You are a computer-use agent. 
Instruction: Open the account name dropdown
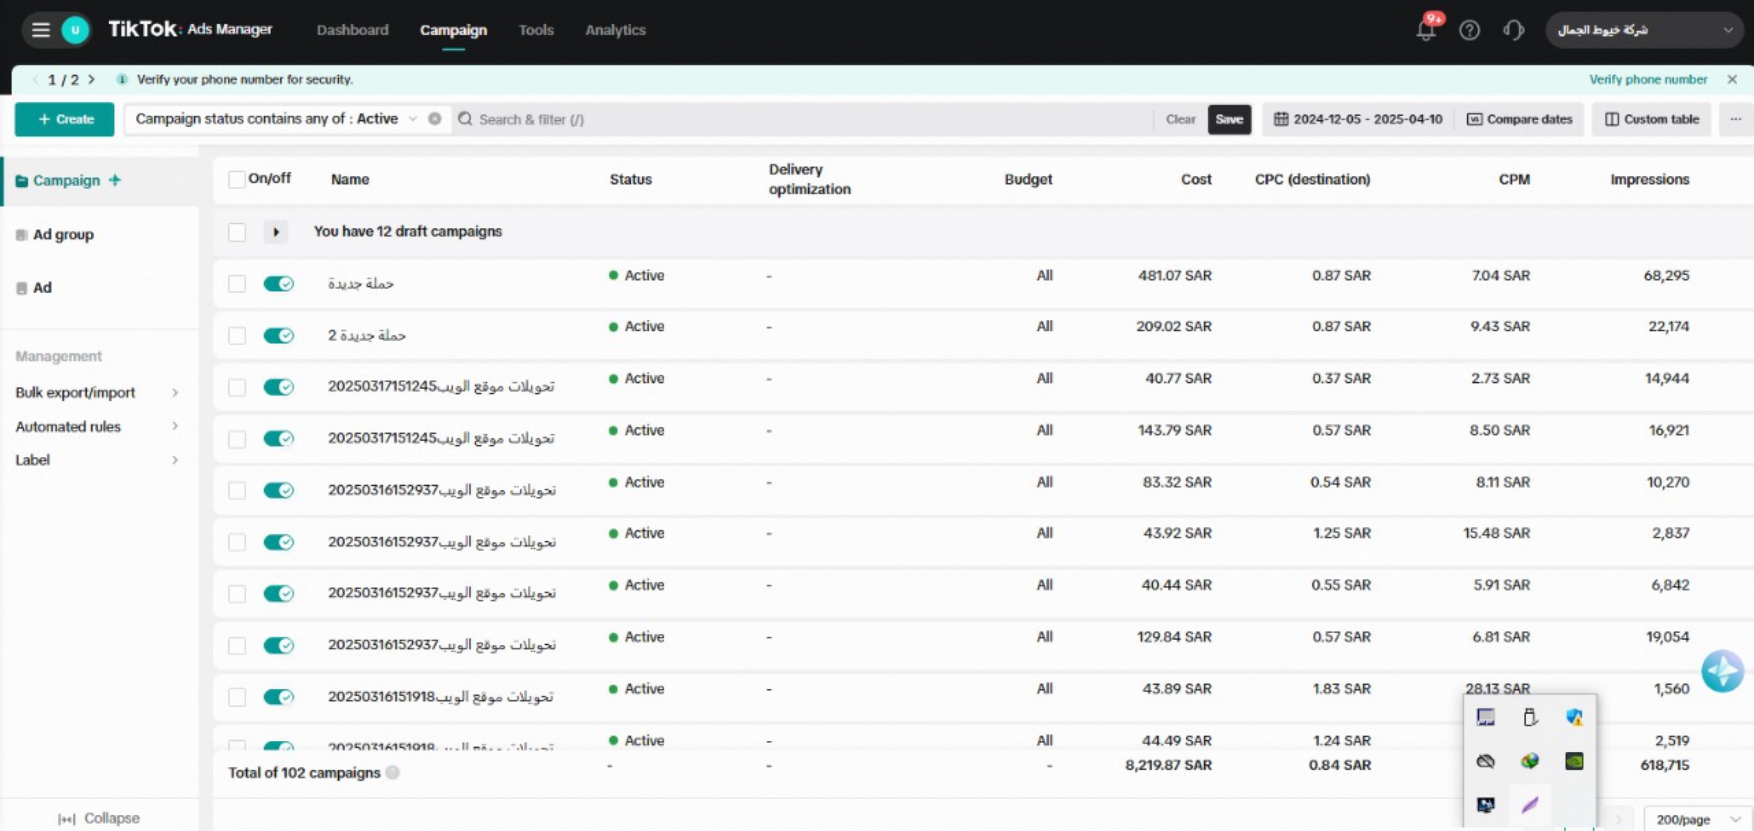tap(1644, 30)
